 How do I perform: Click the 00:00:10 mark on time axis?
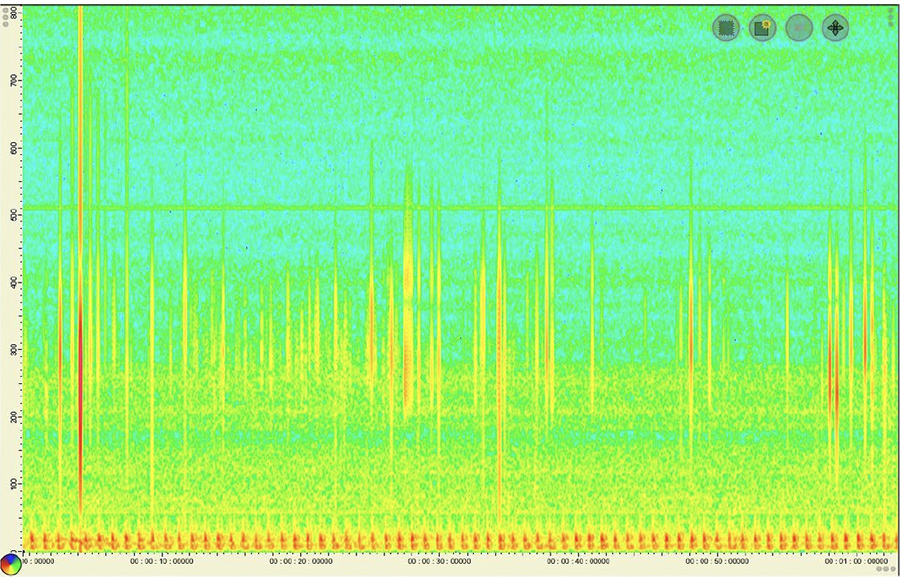click(x=163, y=561)
